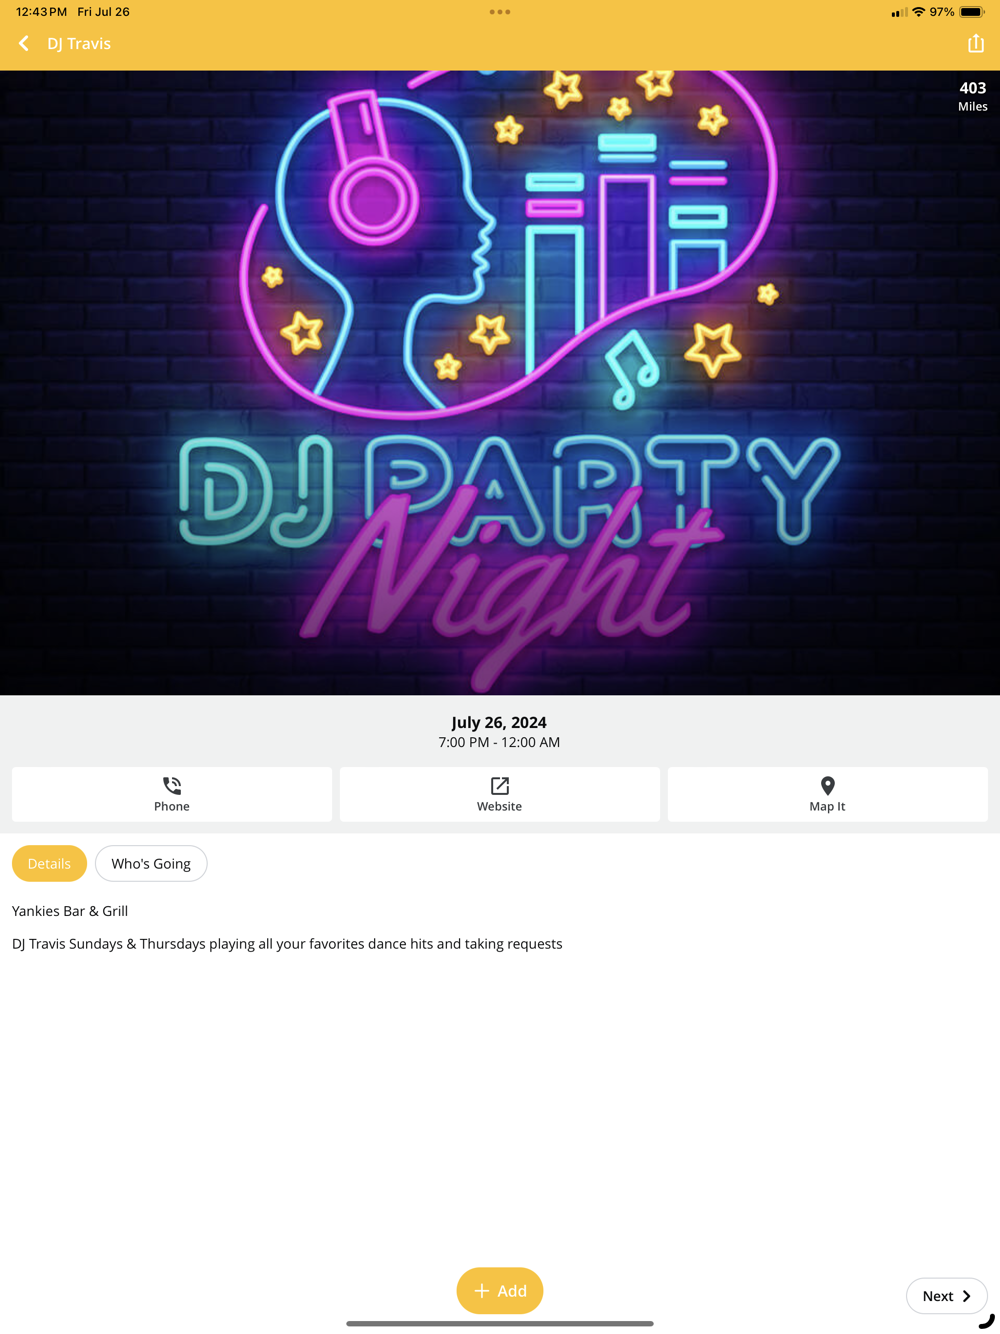Switch to the Who's Going tab
The image size is (1000, 1334).
(151, 863)
